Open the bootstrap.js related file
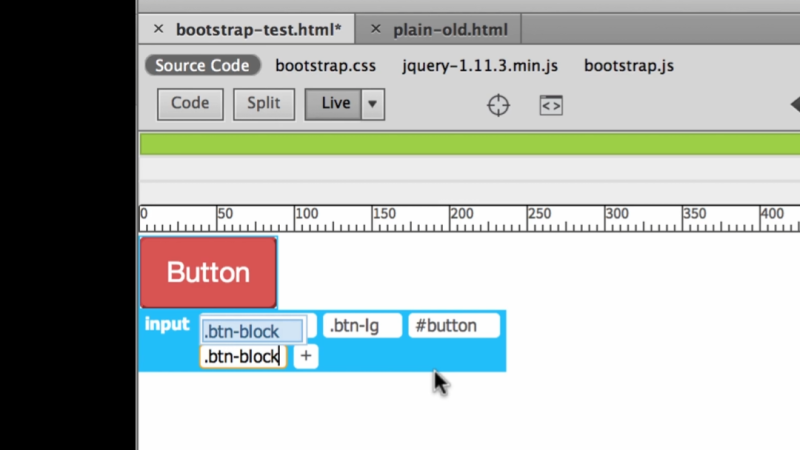The height and width of the screenshot is (450, 800). [x=629, y=66]
